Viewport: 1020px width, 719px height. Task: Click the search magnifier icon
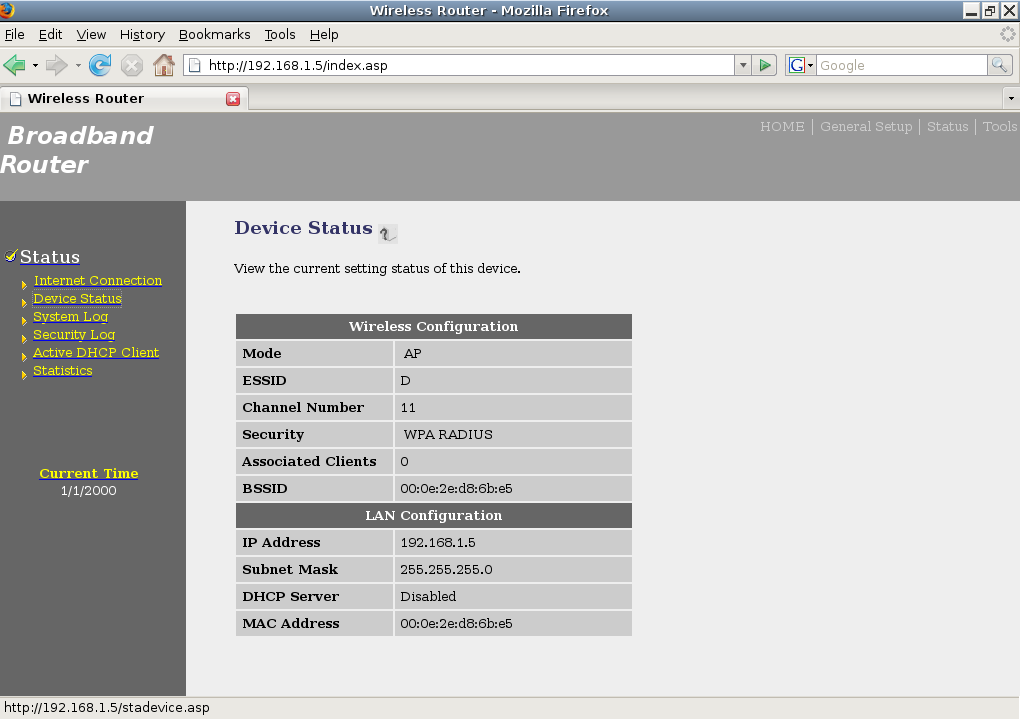(999, 65)
